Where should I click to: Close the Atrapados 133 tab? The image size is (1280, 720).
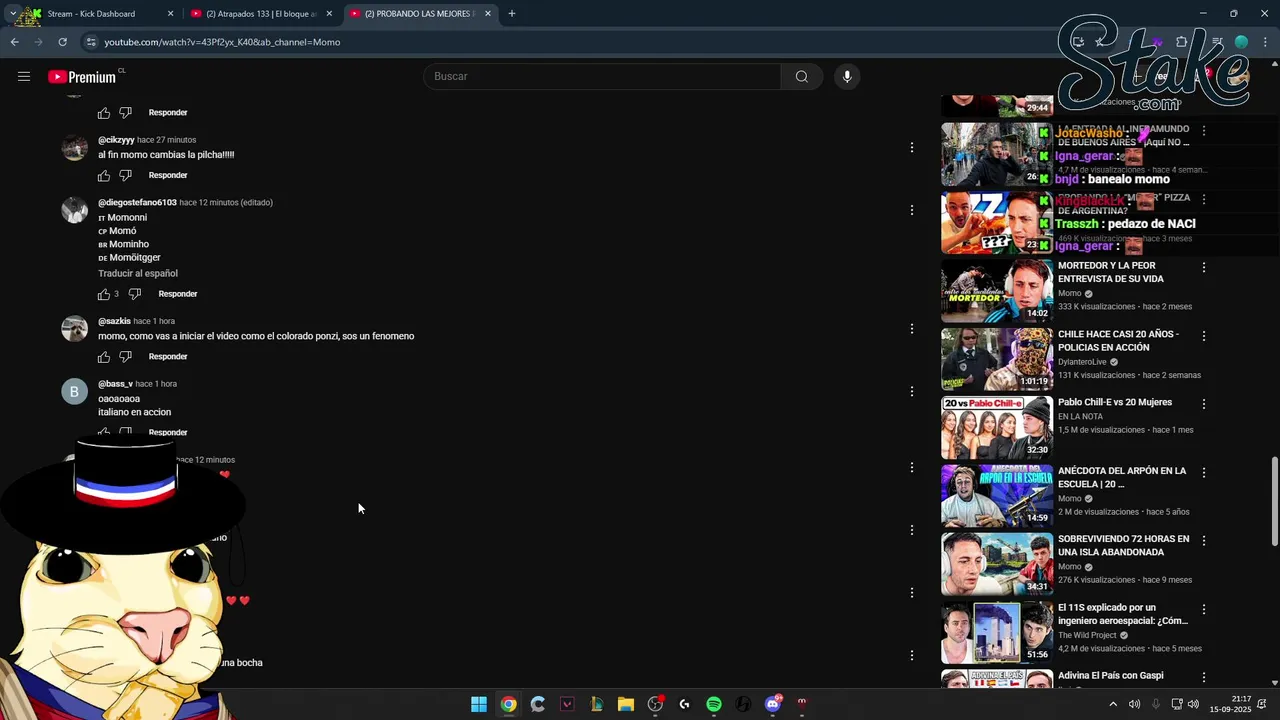point(329,14)
